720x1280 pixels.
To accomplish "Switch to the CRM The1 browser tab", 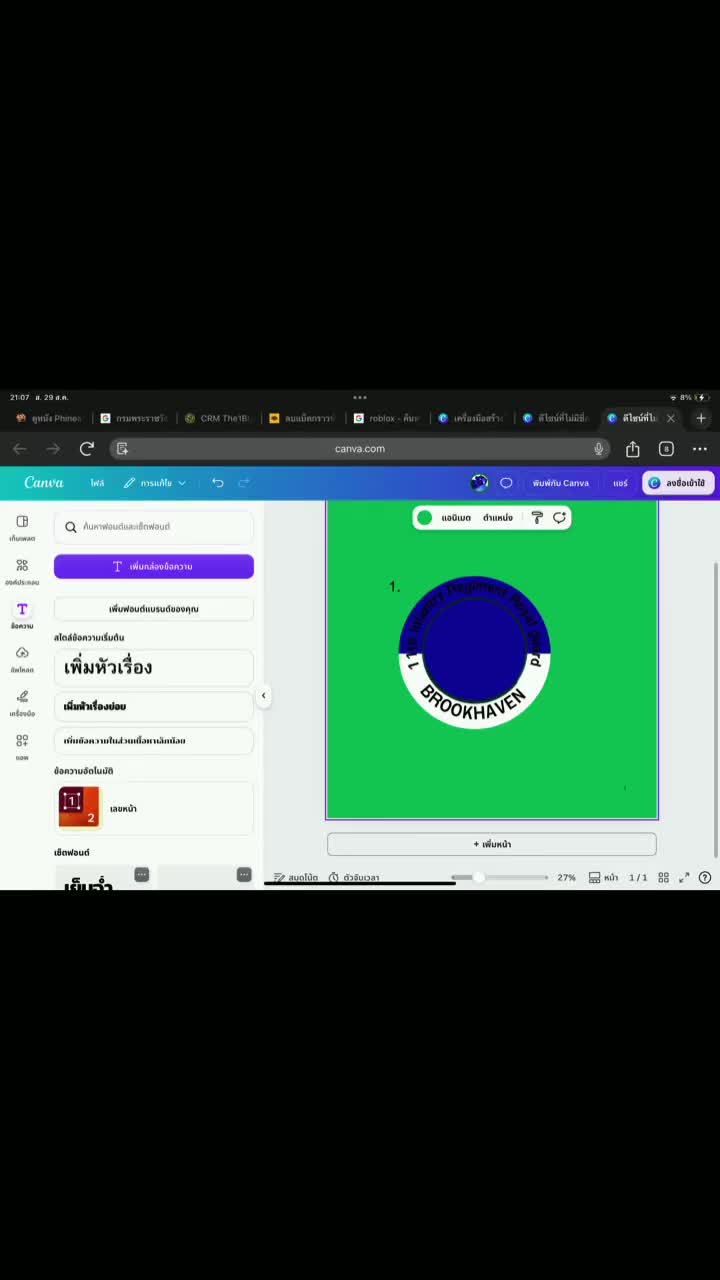I will point(220,418).
